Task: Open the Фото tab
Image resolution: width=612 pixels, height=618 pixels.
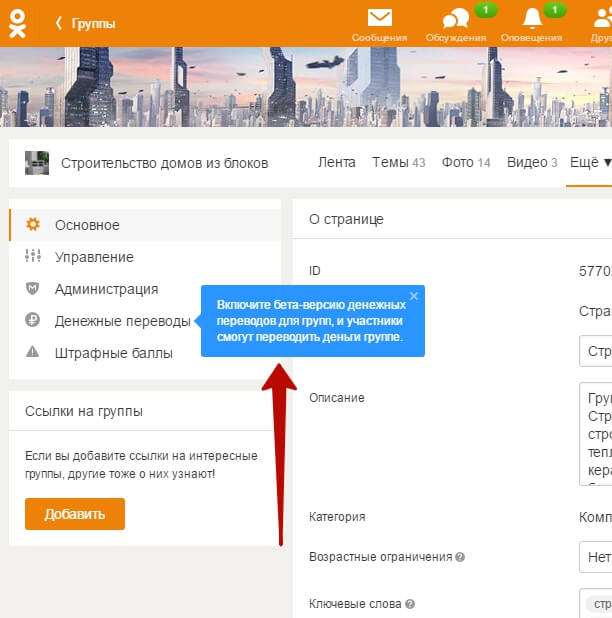Action: click(x=465, y=162)
